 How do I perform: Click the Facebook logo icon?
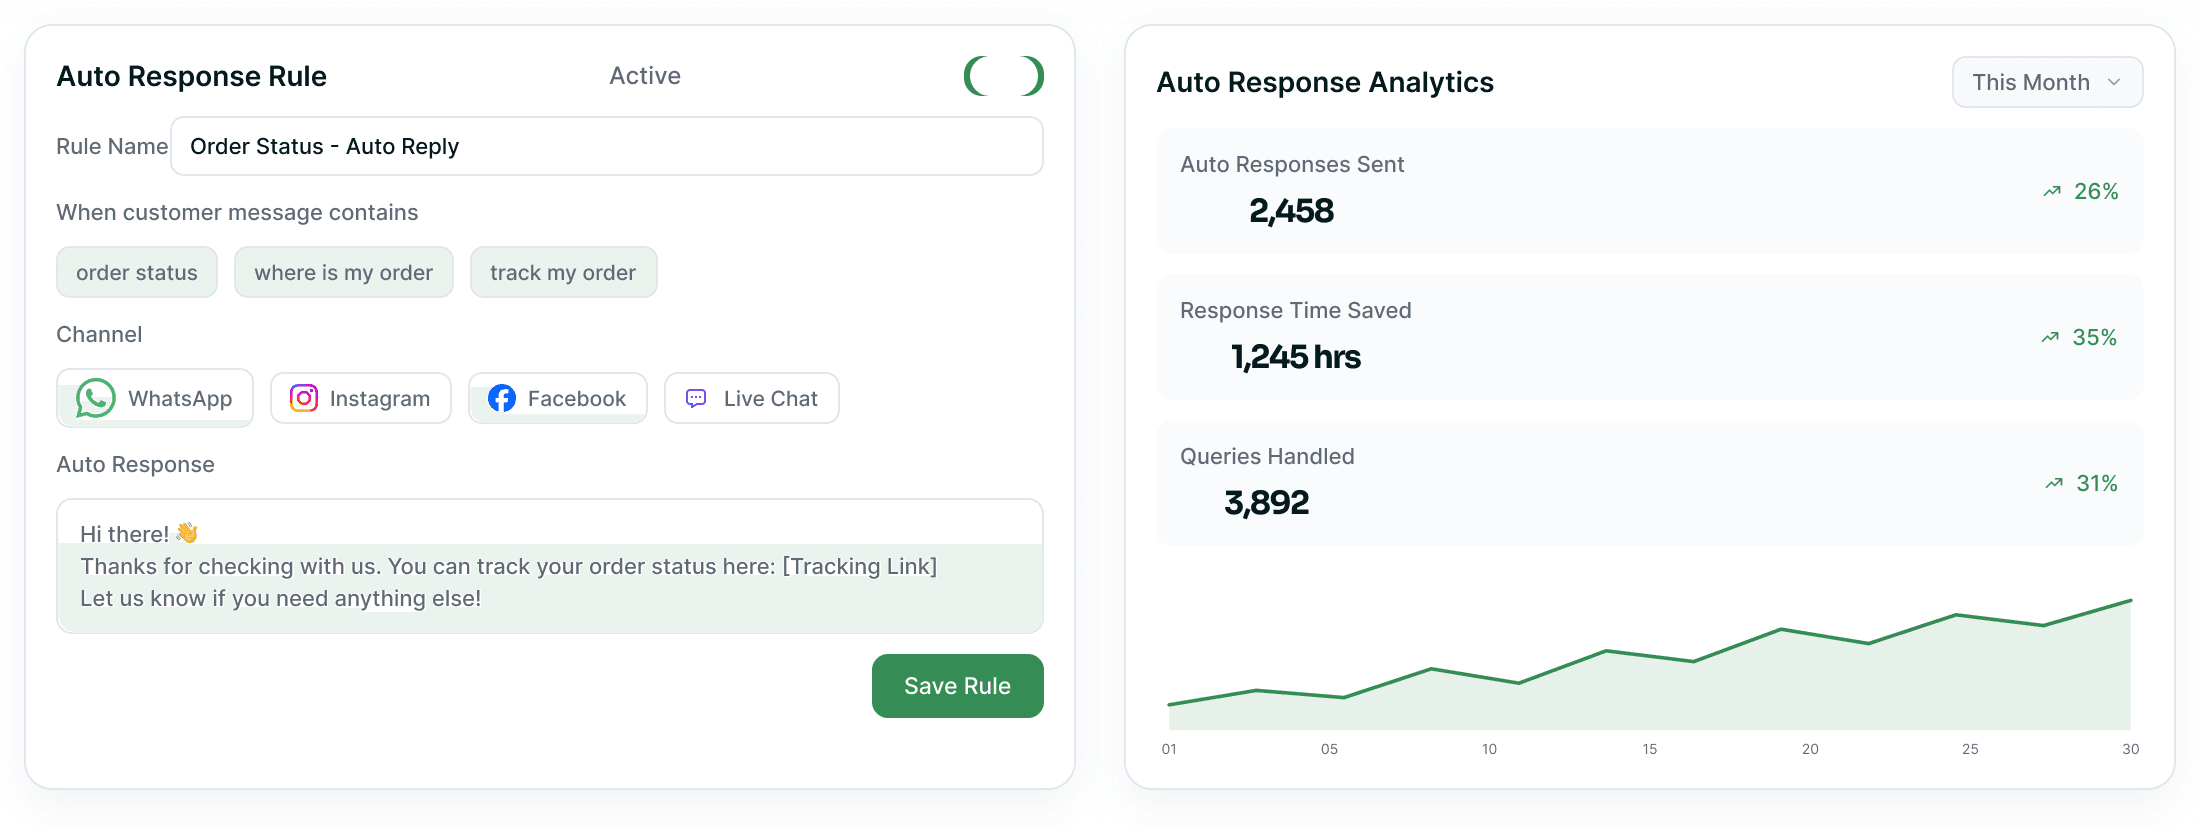coord(502,398)
